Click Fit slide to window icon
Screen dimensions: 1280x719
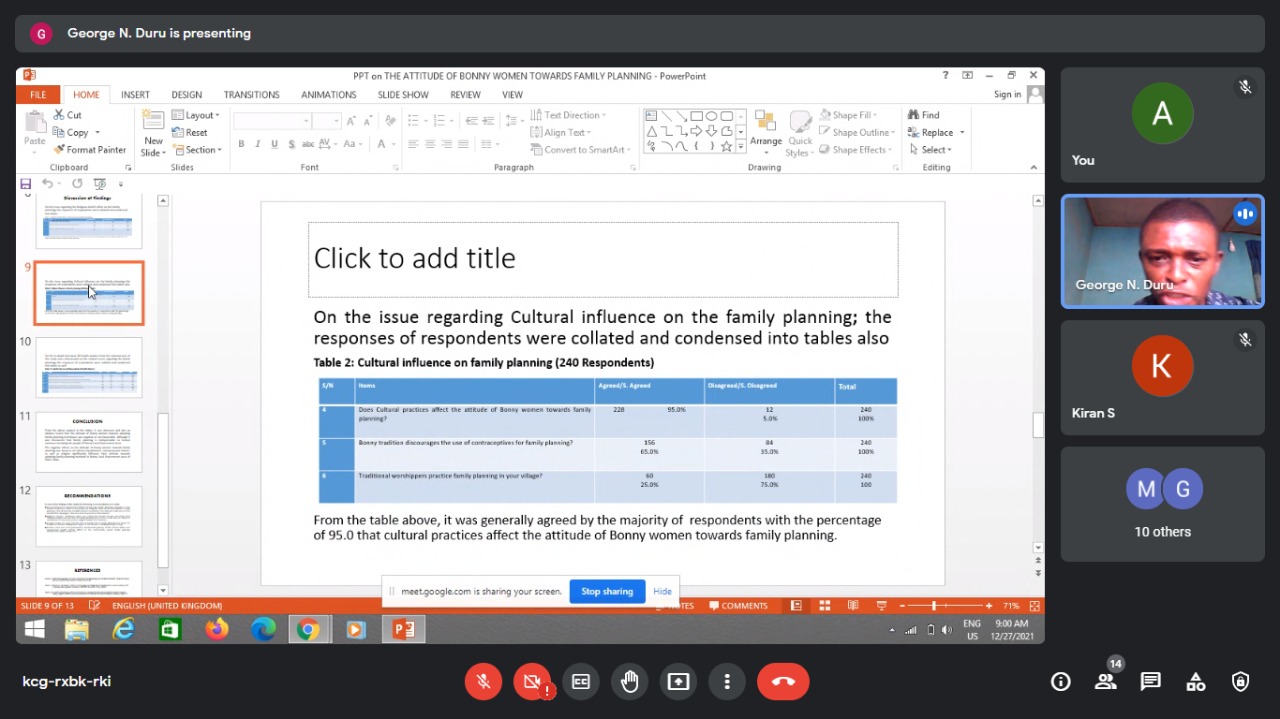click(1036, 606)
